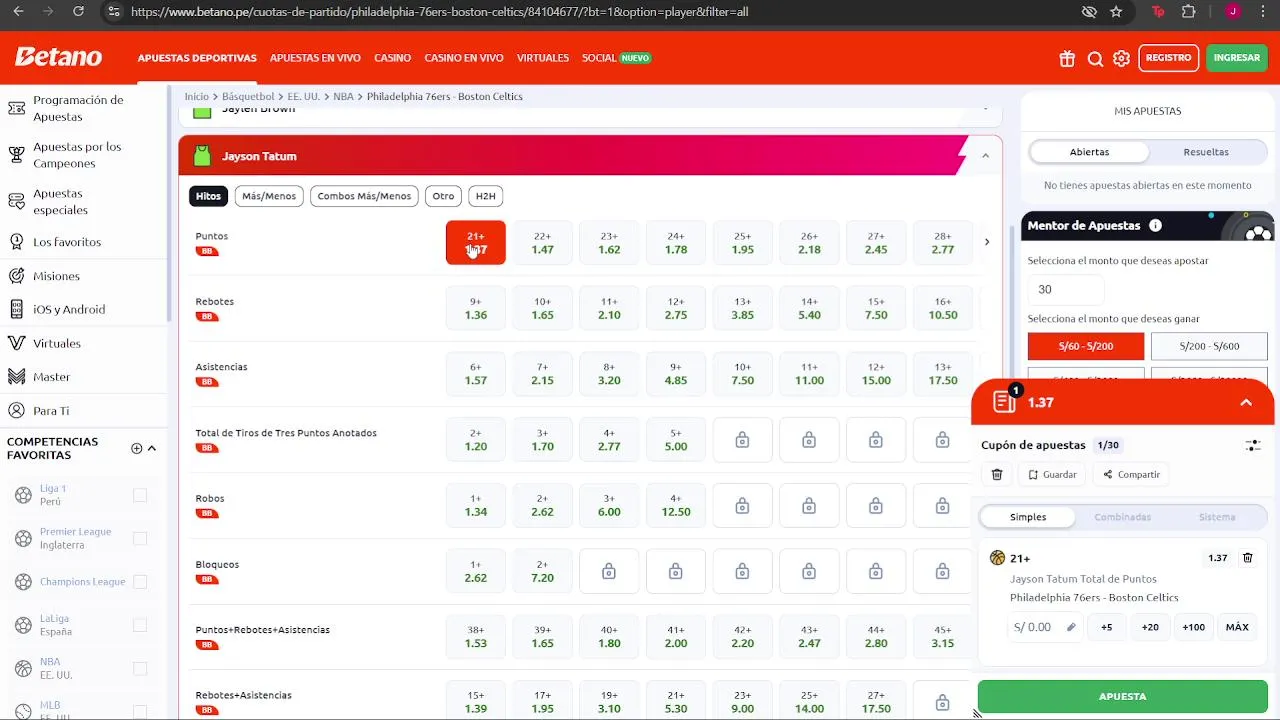The height and width of the screenshot is (720, 1280).
Task: Select Rebotes 12+ odds 2.75
Action: click(676, 308)
